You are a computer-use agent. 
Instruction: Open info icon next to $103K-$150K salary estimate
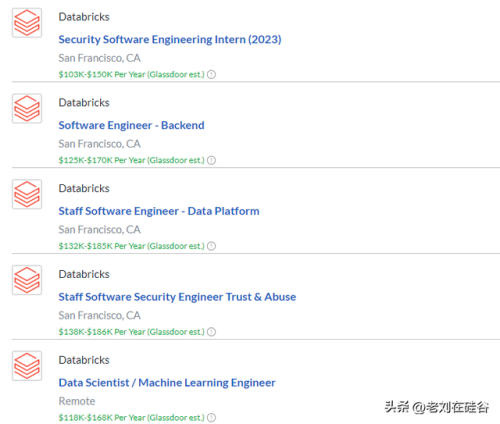(211, 74)
